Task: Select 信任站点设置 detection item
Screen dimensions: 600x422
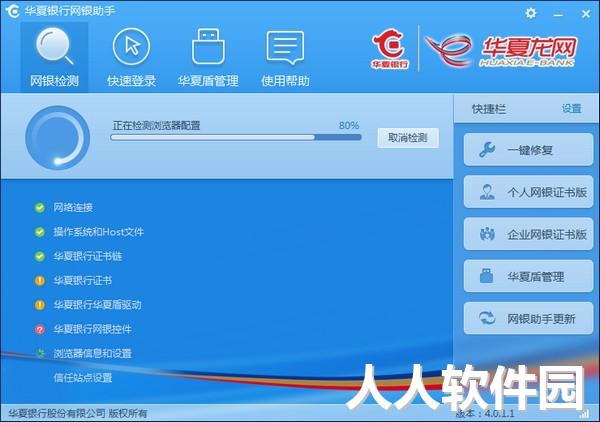Action: (x=83, y=378)
